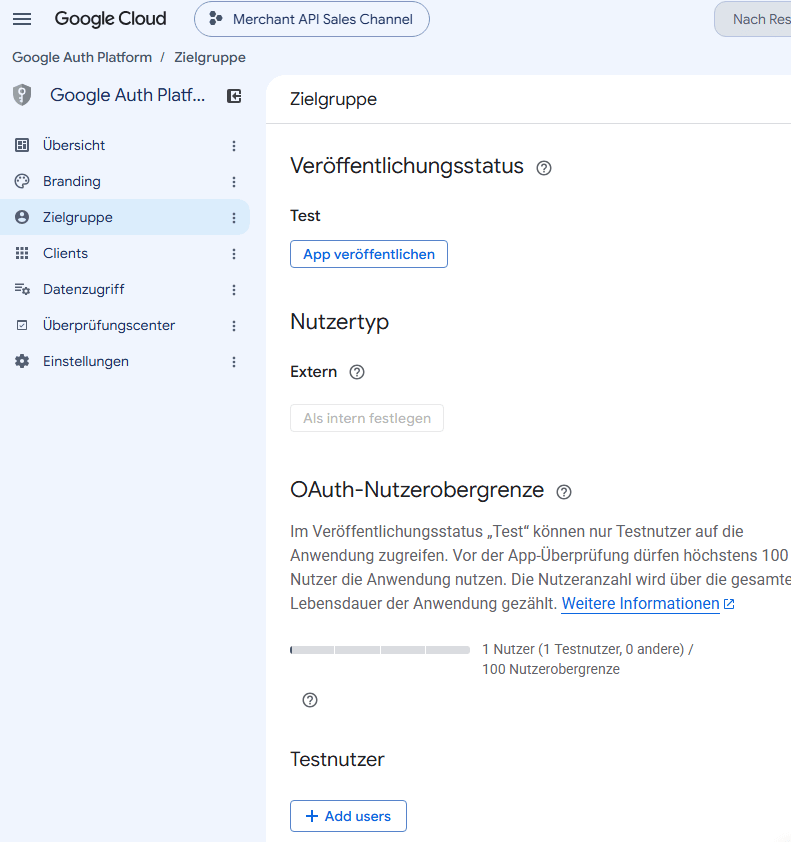791x842 pixels.
Task: Open Datenzugriff in the sidebar
Action: pyautogui.click(x=84, y=289)
